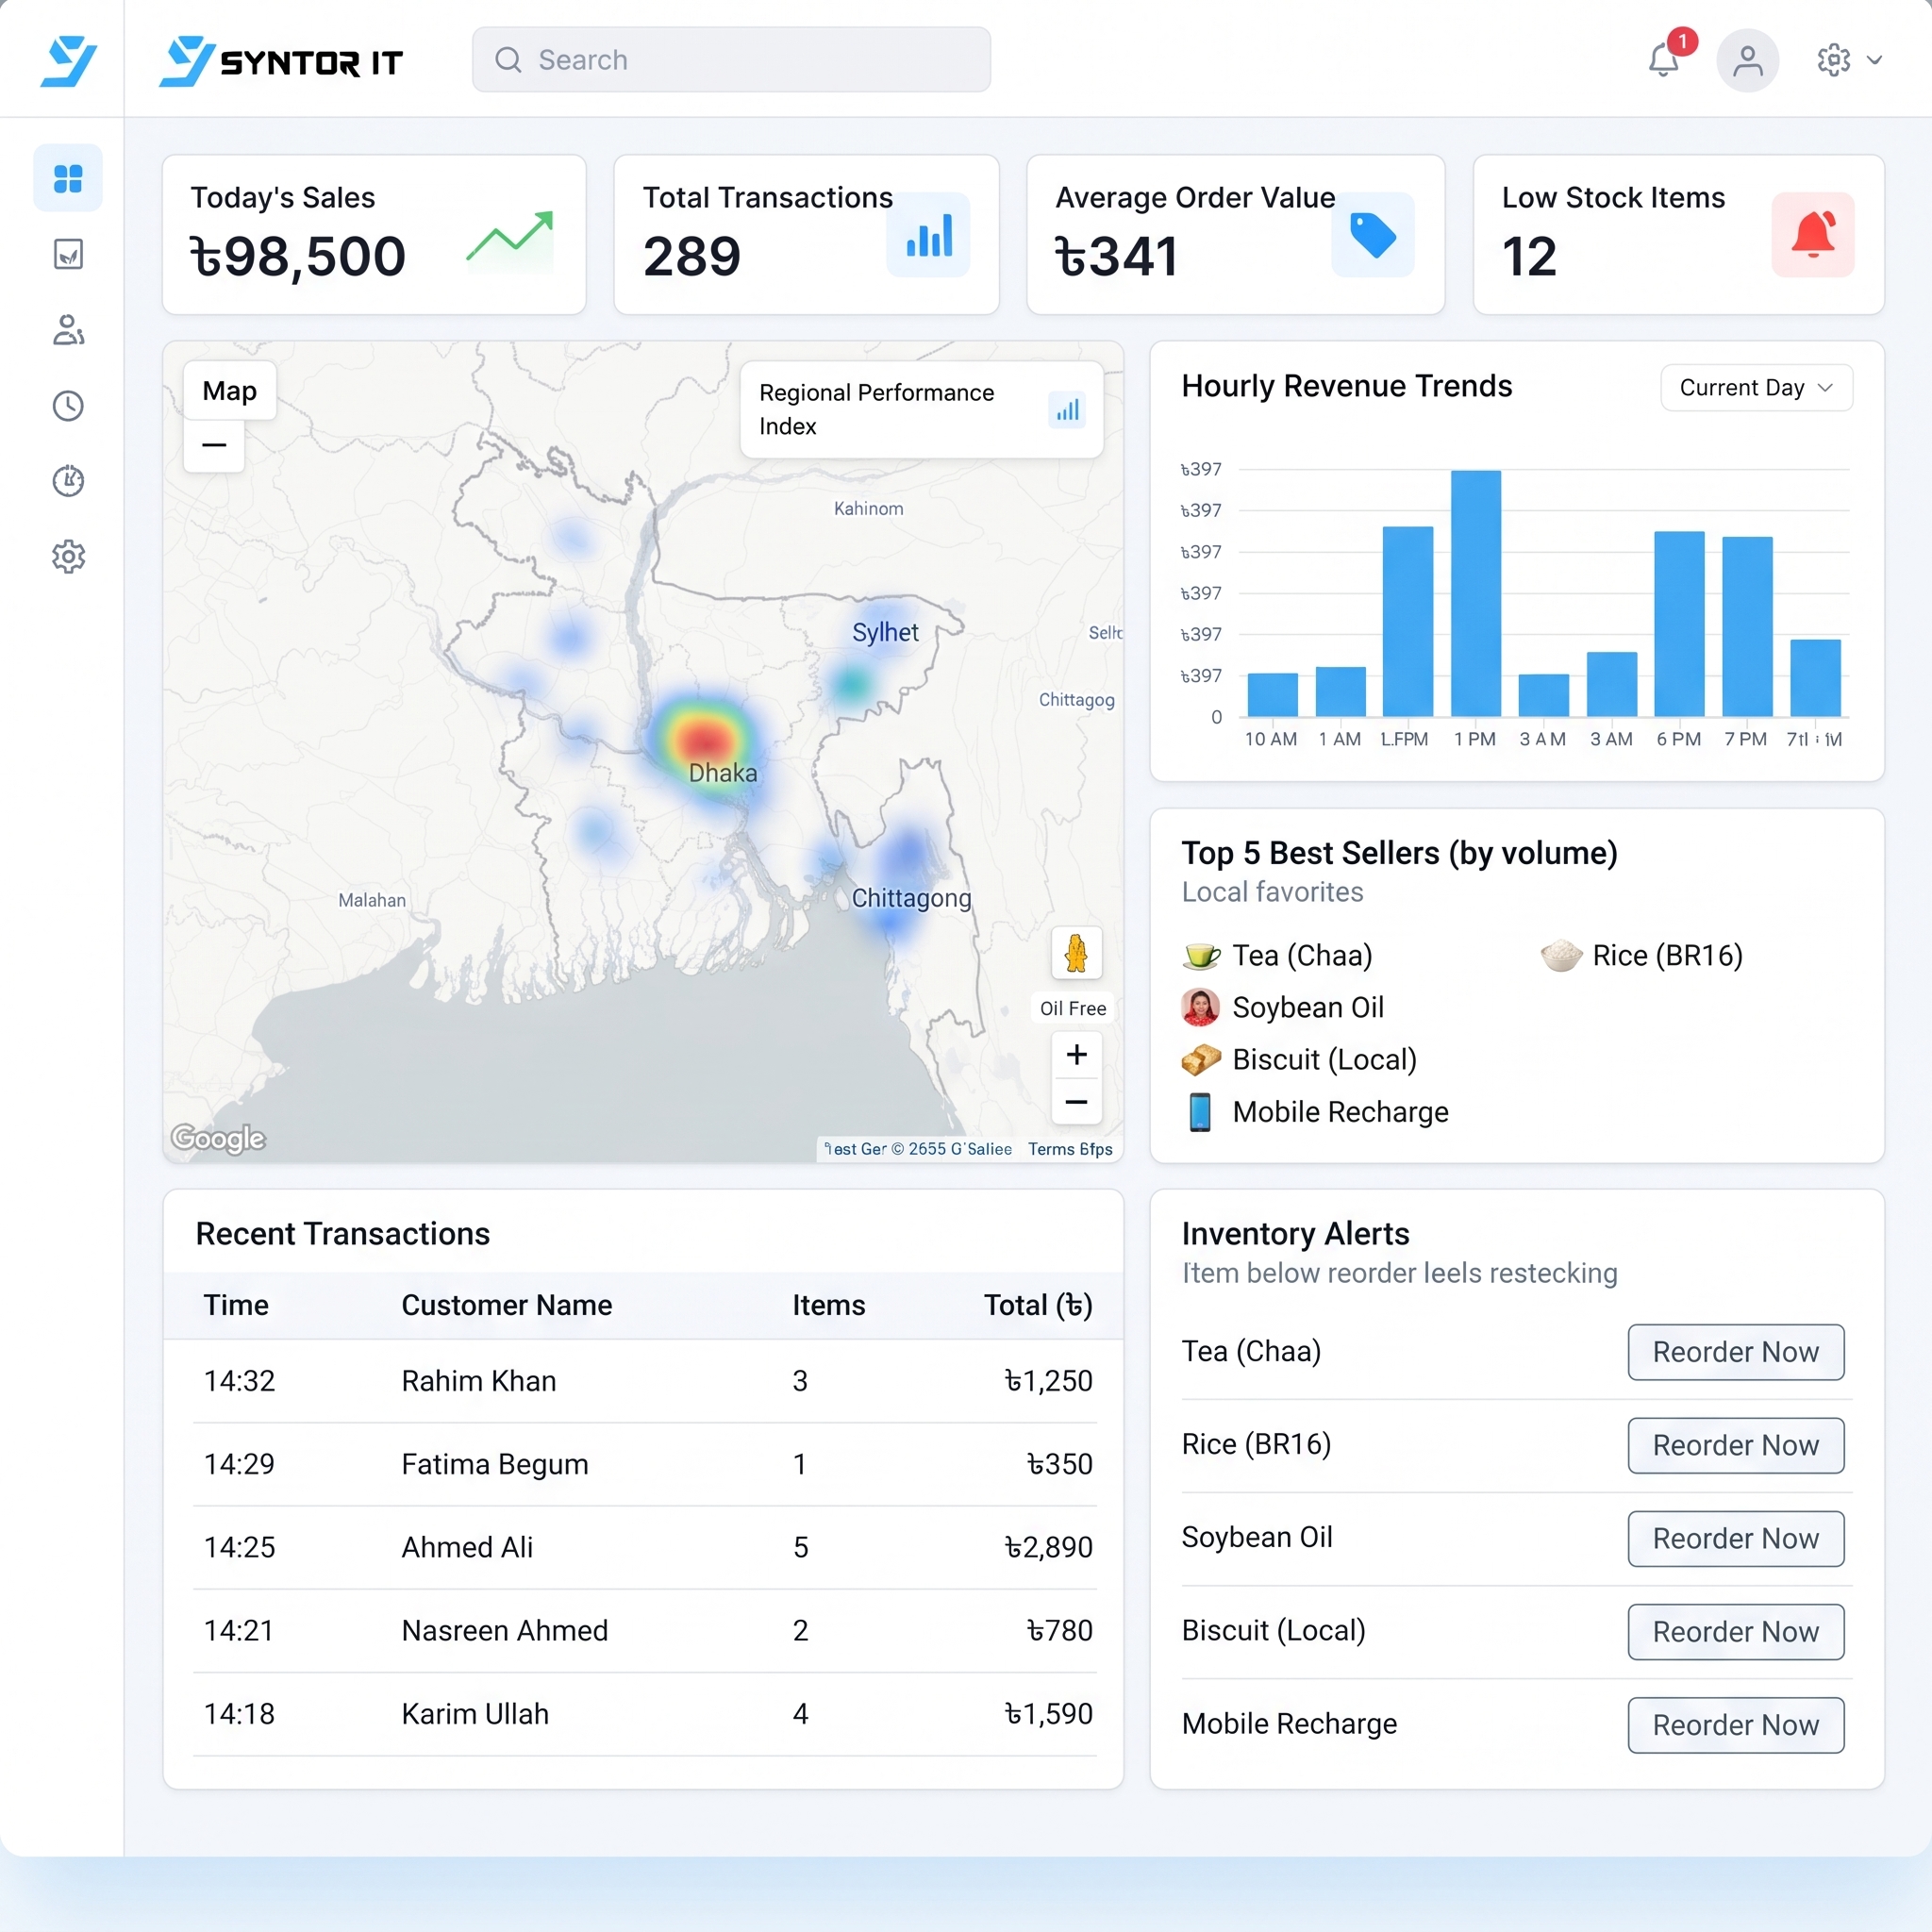Viewport: 1932px width, 1932px height.
Task: Reorder Mobile Recharge now
Action: 1735,1725
